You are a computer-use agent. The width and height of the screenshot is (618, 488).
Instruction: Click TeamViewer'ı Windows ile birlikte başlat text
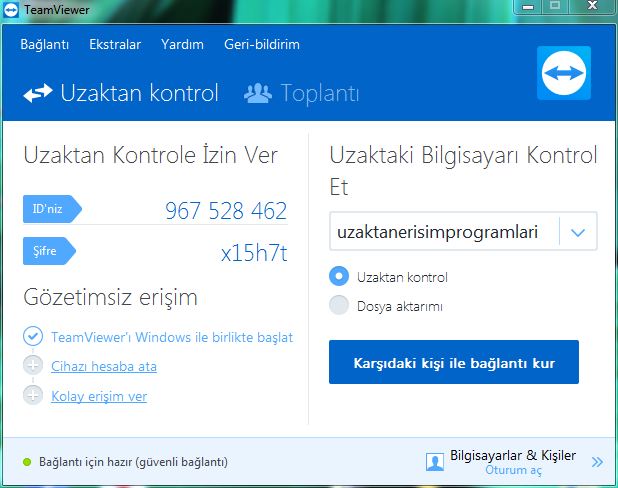coord(172,337)
